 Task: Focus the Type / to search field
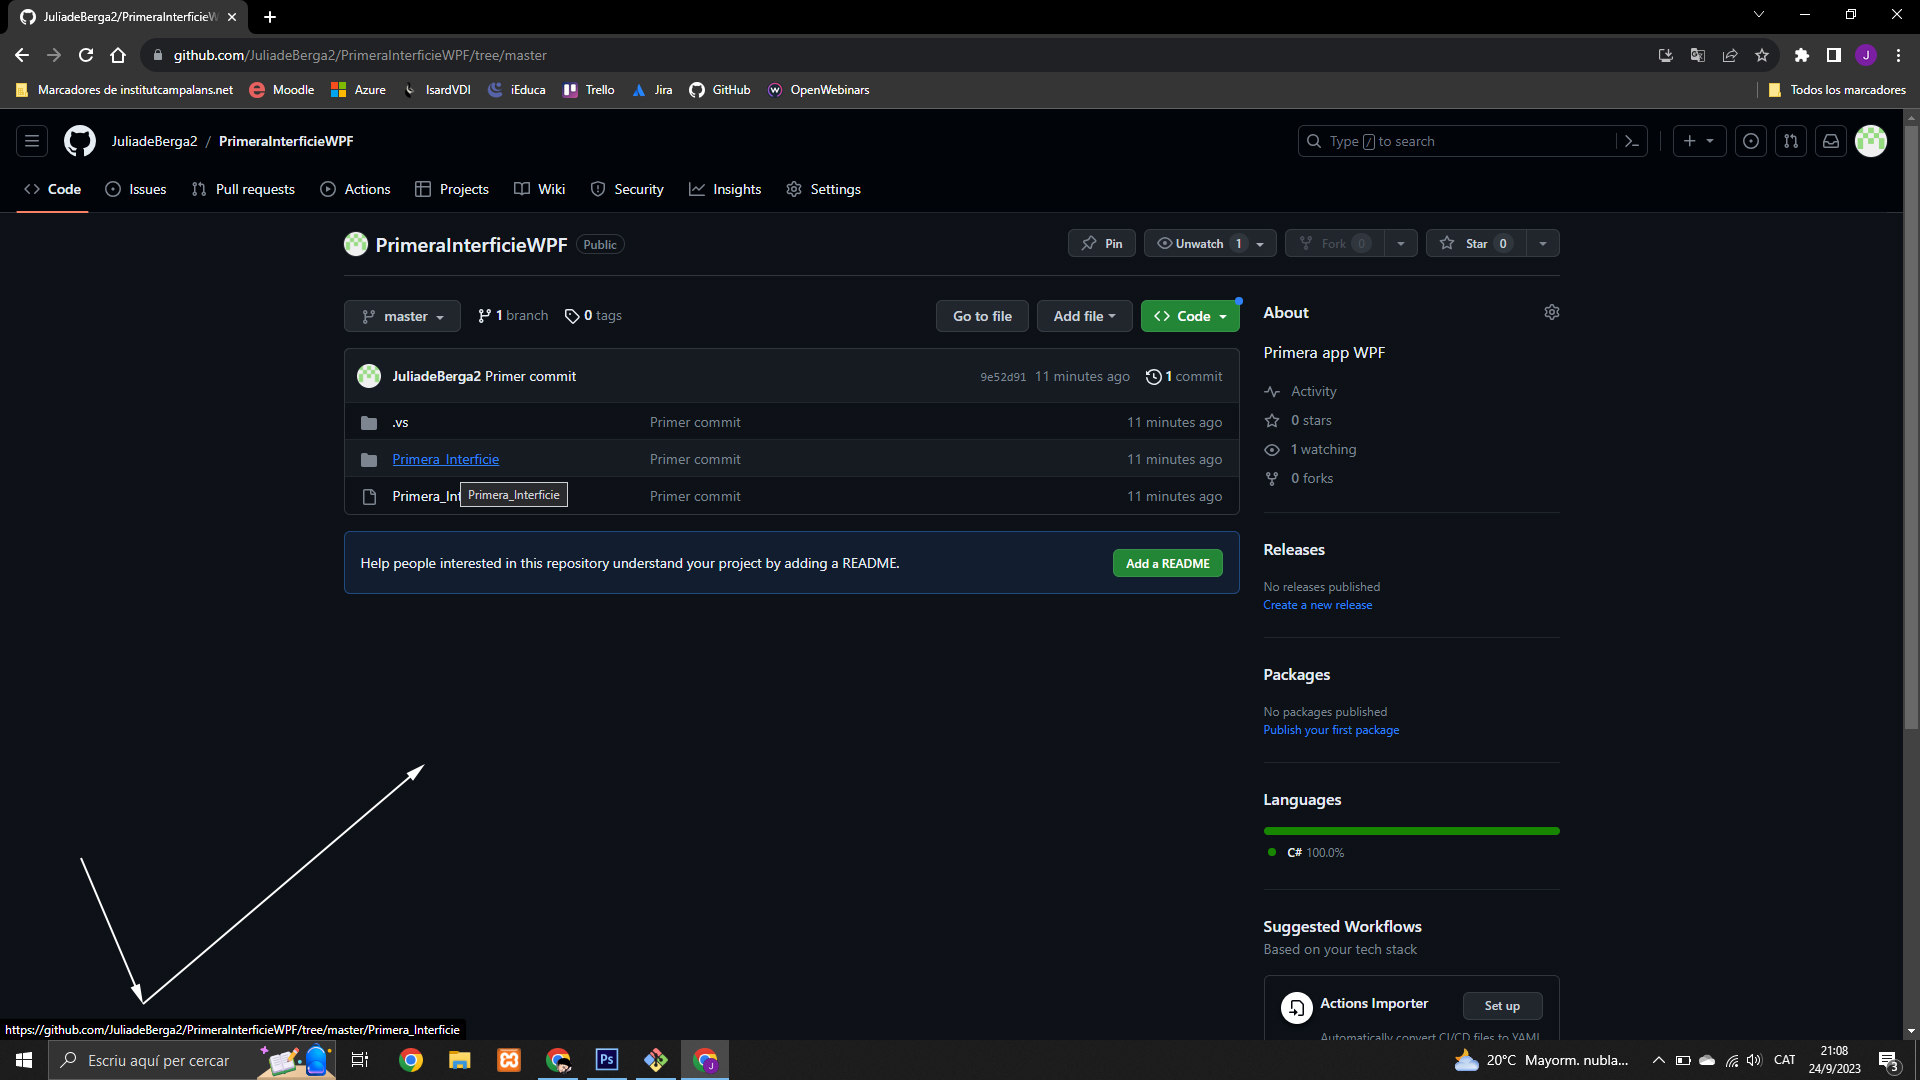tap(1460, 141)
